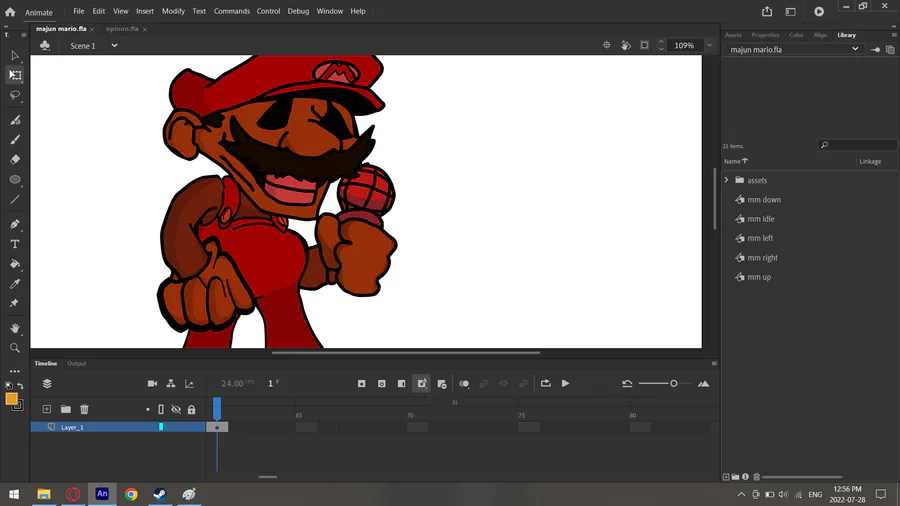Open the Control menu
Image resolution: width=900 pixels, height=506 pixels.
pos(268,11)
